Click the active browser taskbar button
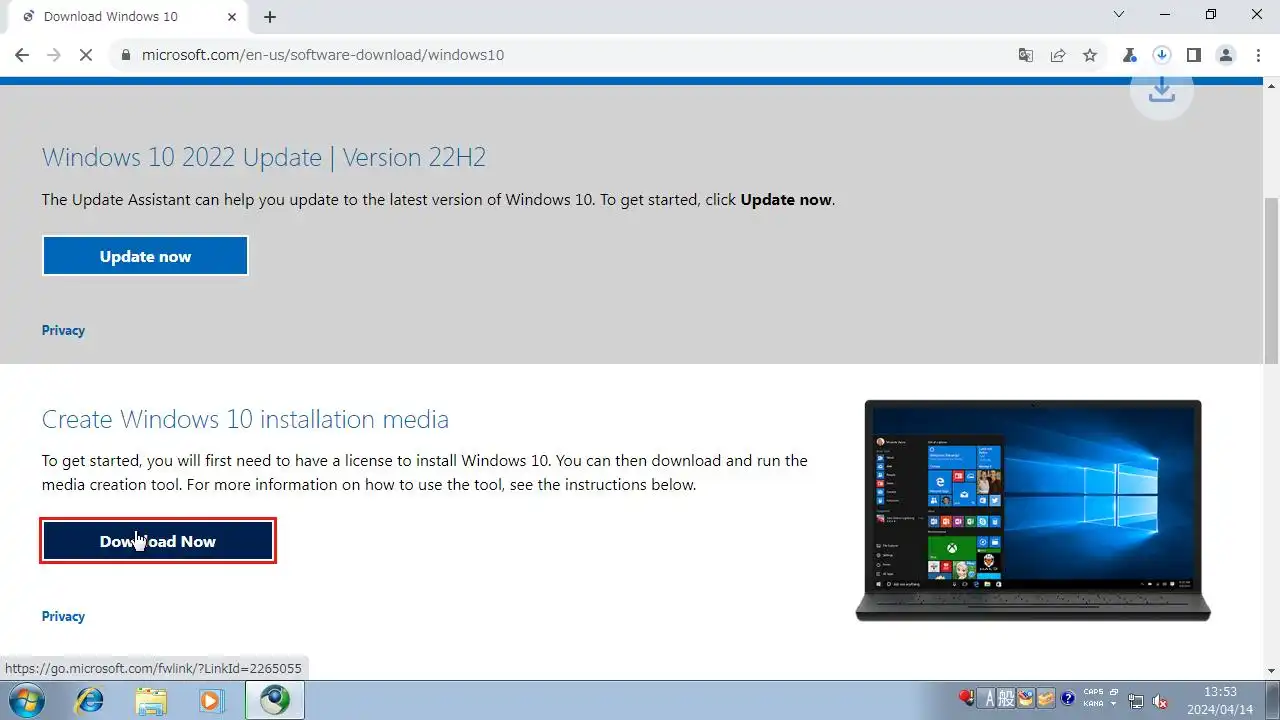The width and height of the screenshot is (1280, 720). 275,700
